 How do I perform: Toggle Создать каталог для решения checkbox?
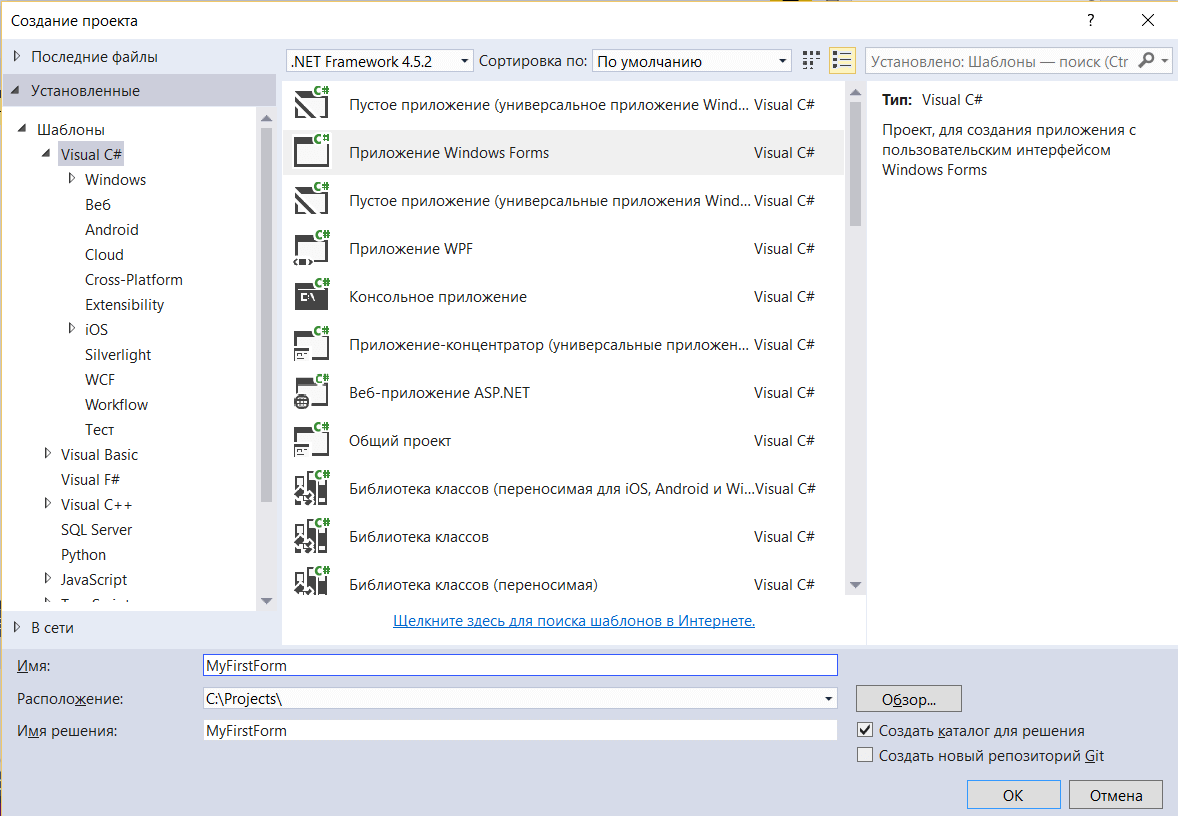coord(865,730)
